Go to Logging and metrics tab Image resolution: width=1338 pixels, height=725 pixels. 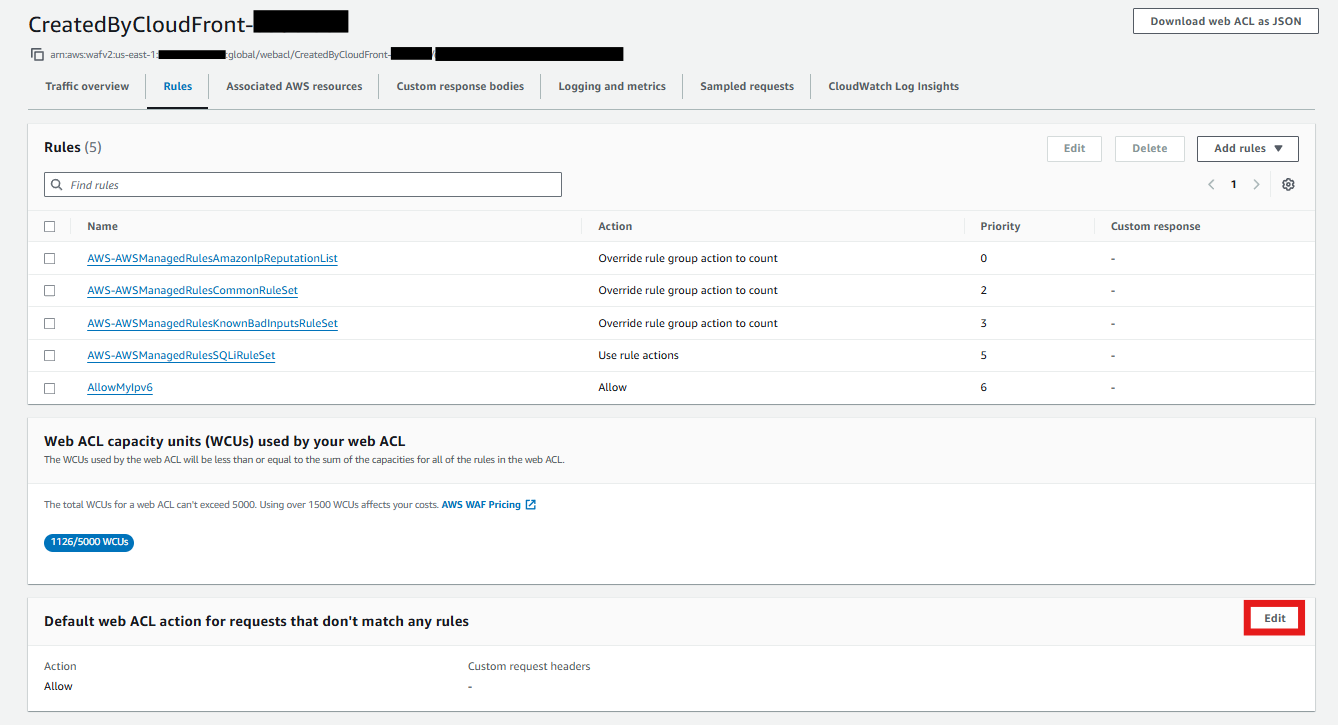point(612,86)
